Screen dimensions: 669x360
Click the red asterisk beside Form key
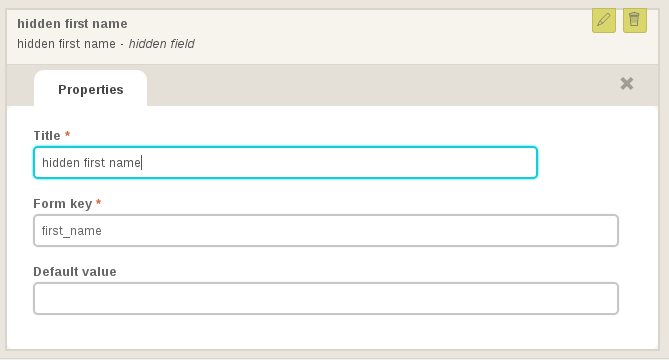99,202
